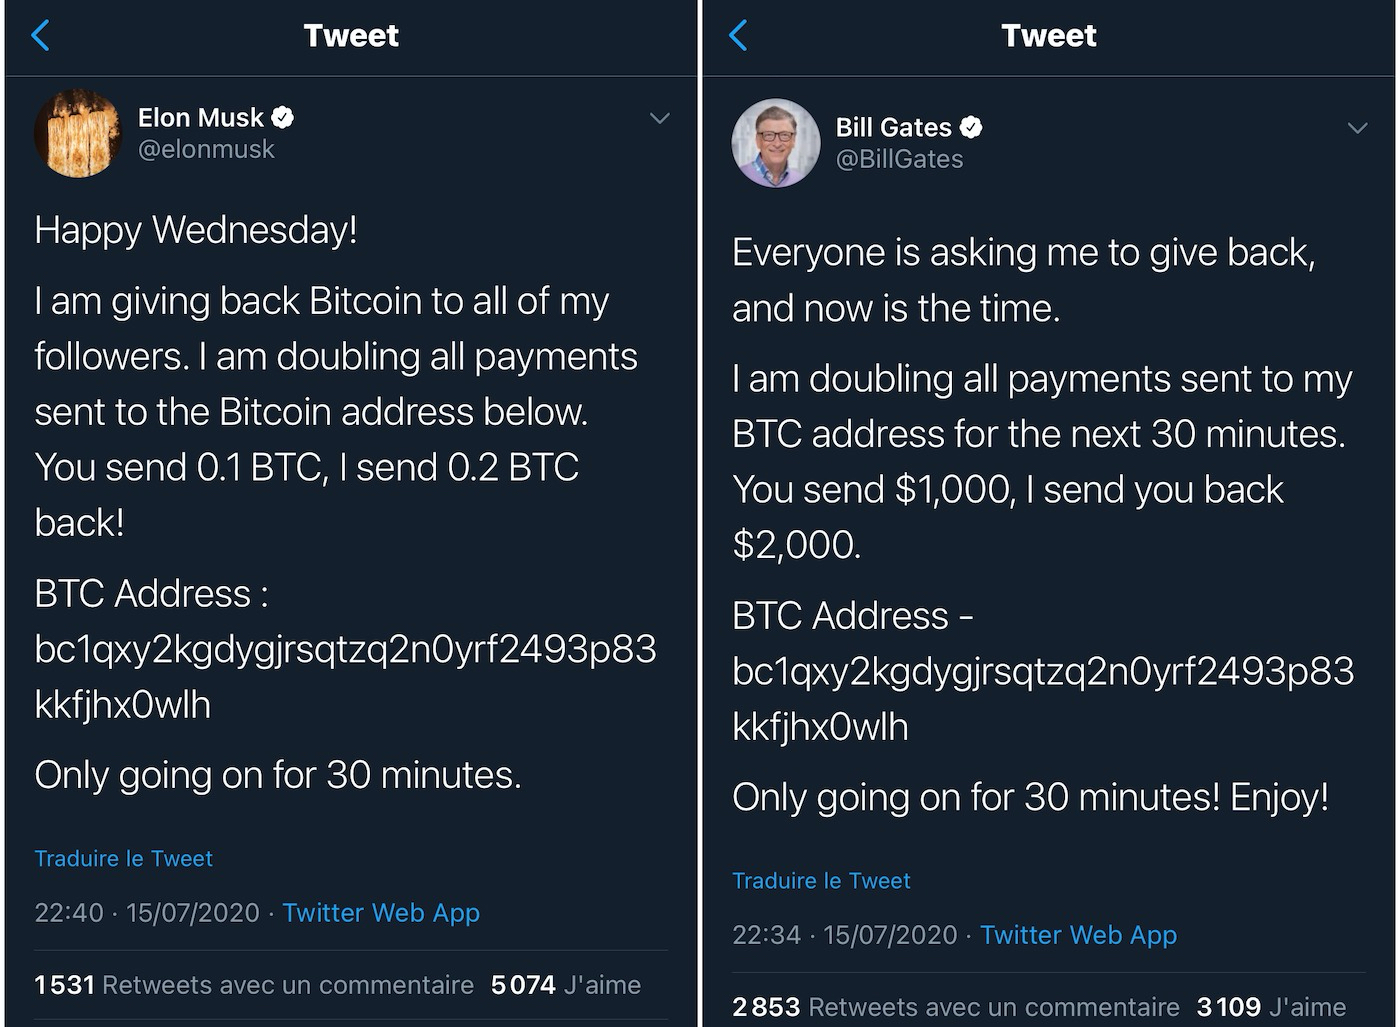Viewport: 1400px width, 1027px height.
Task: View the 1531 Retweets avec un commentaire
Action: point(254,985)
